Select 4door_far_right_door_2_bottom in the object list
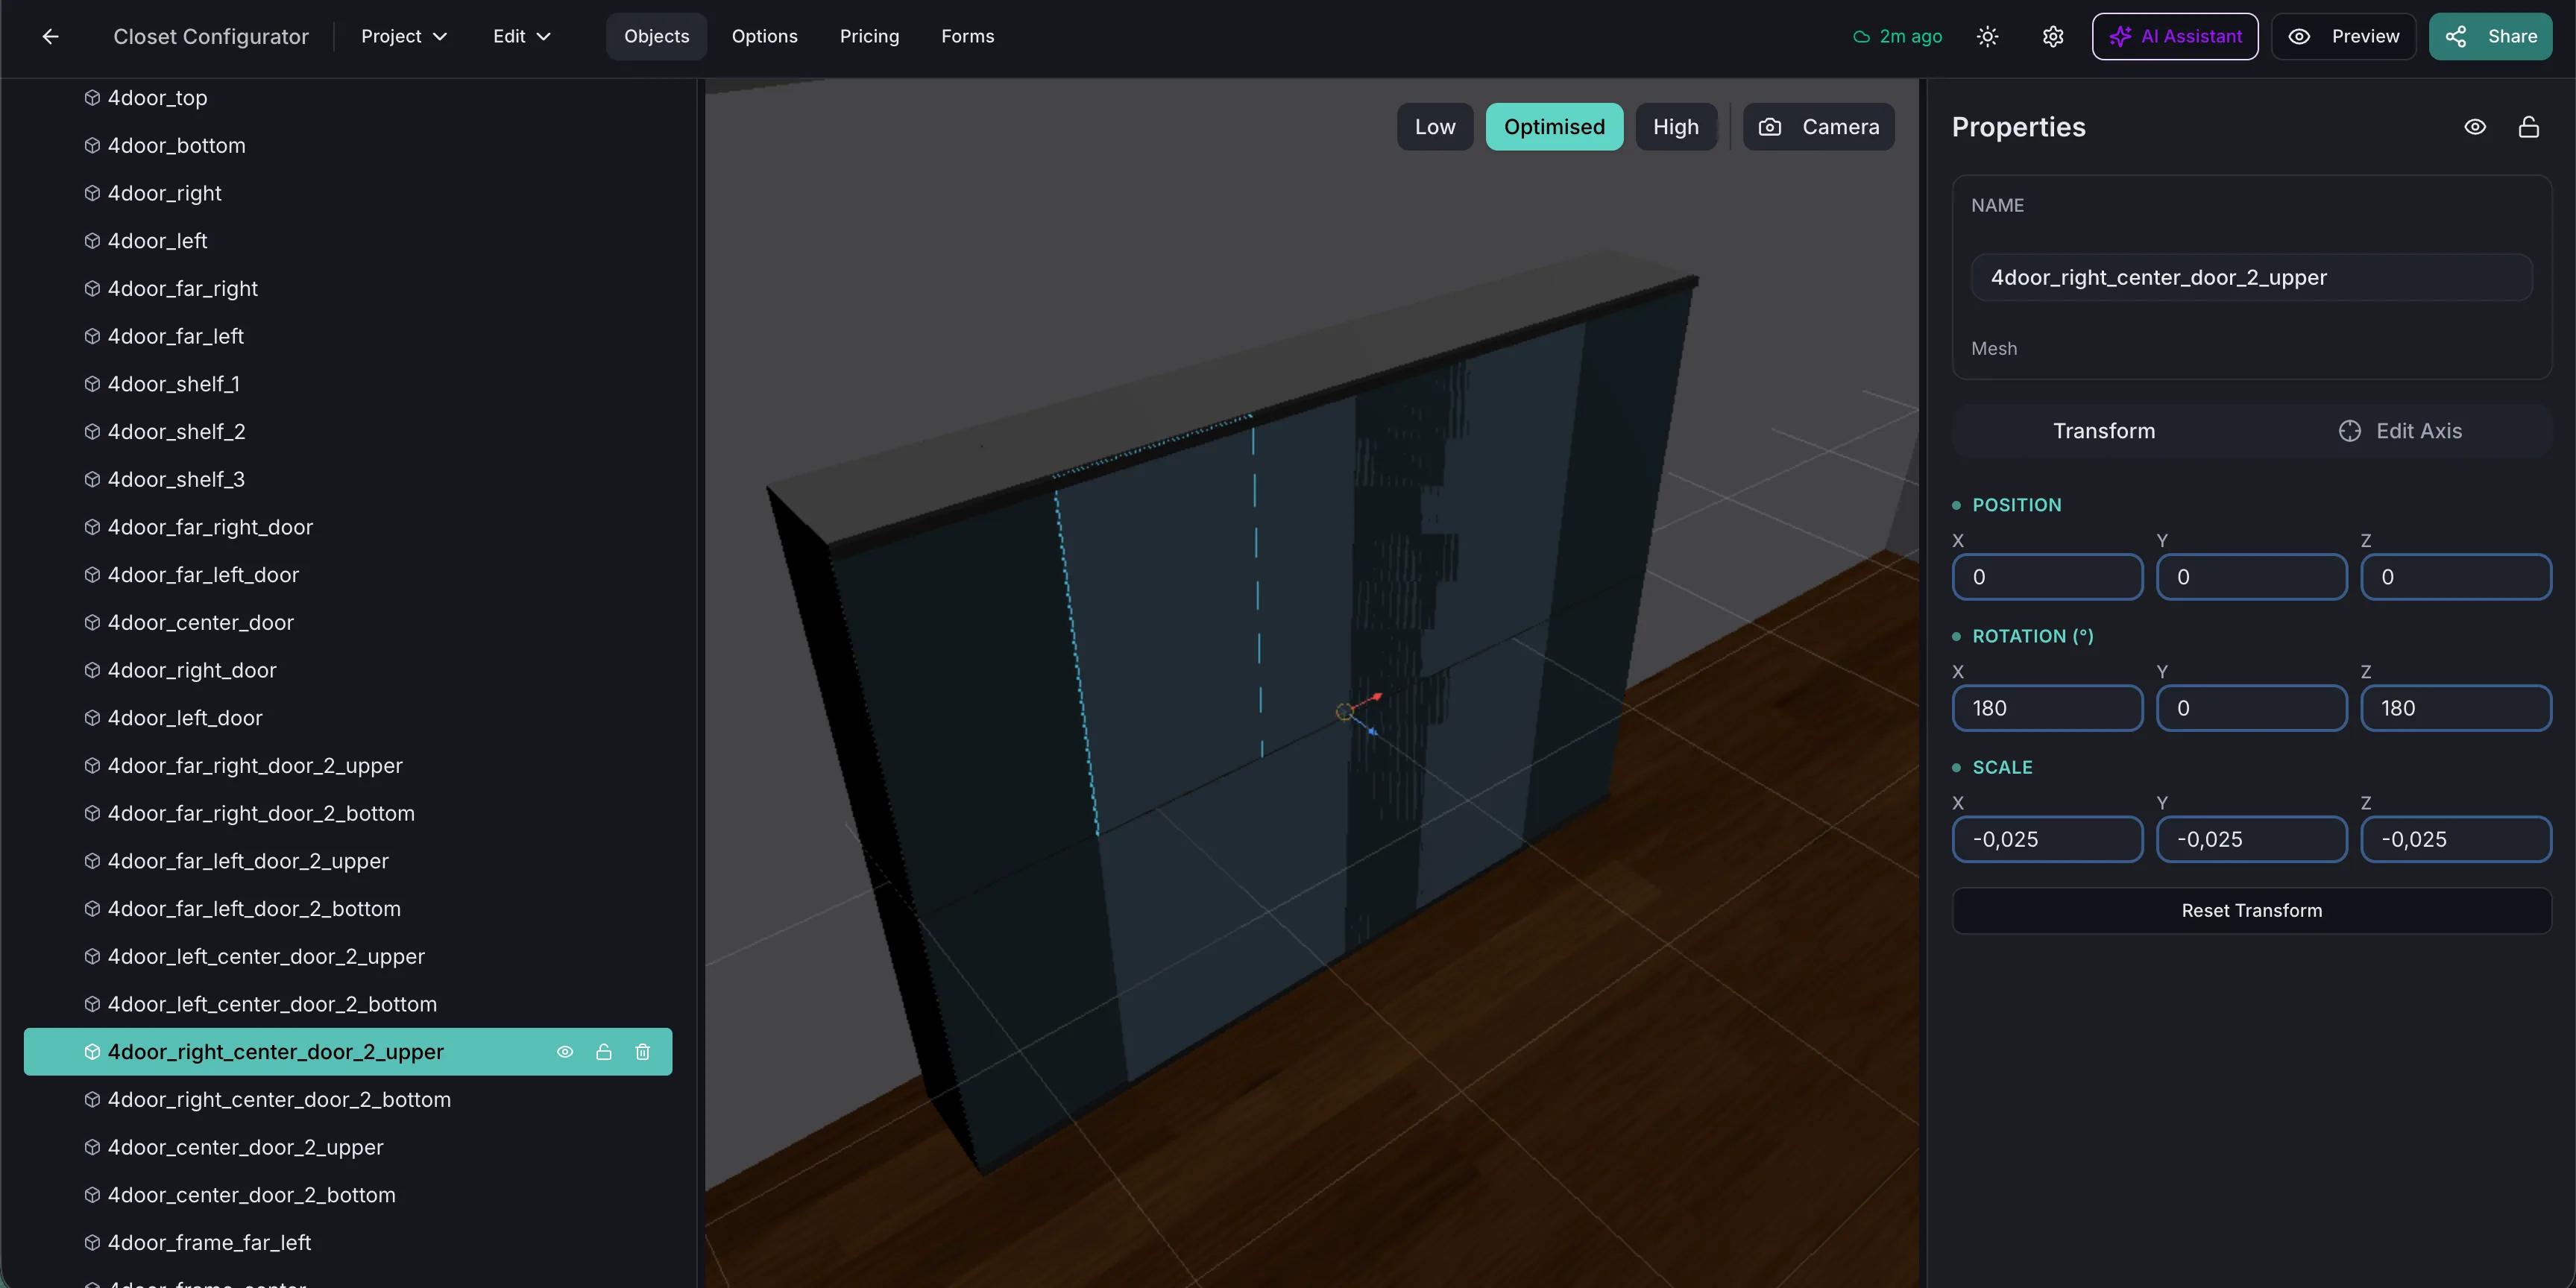Screen dimensions: 2576x1288 coord(348,814)
